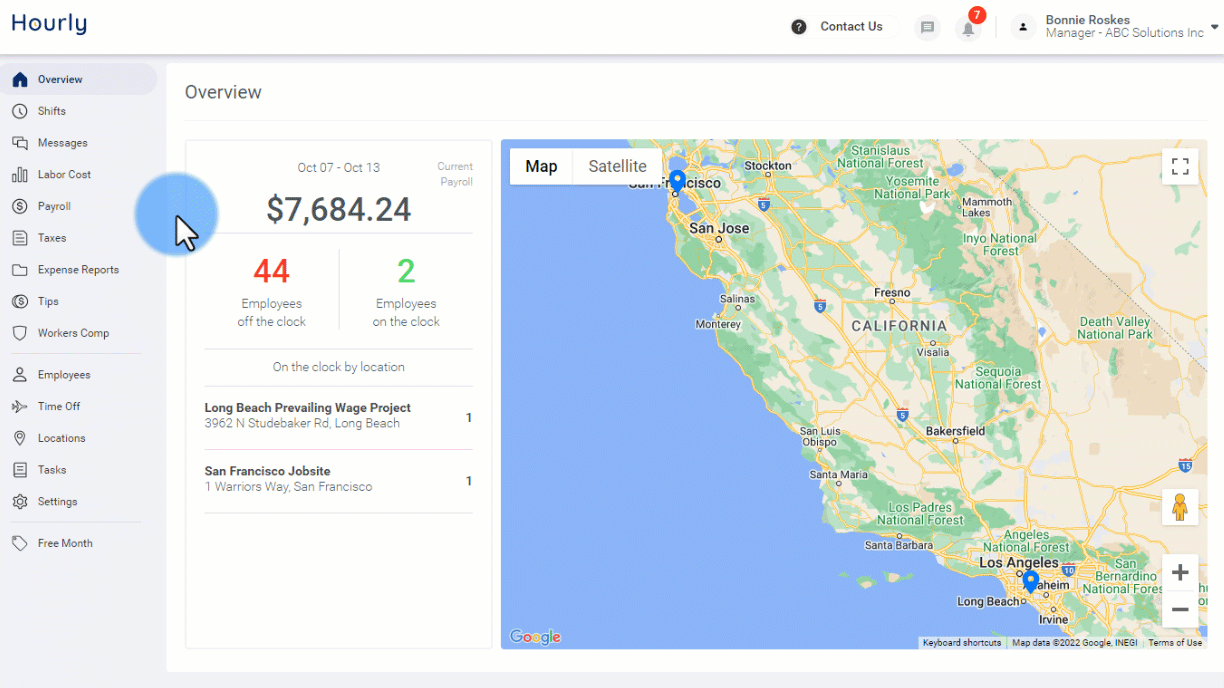This screenshot has width=1224, height=688.
Task: Click the Overview page heading
Action: click(223, 92)
